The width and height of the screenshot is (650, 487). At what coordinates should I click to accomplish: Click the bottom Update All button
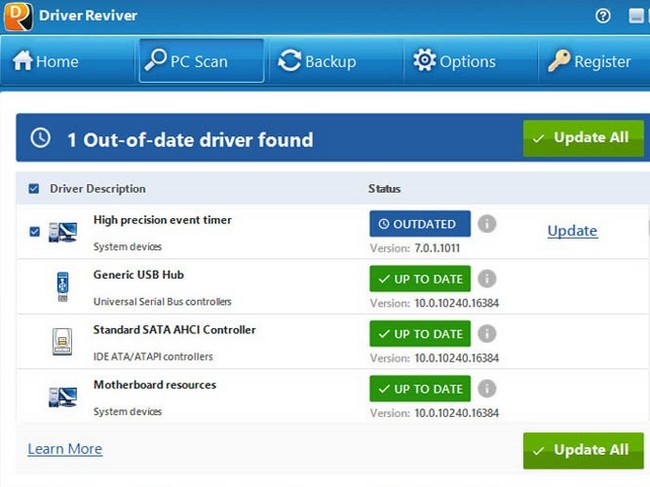[x=583, y=451]
